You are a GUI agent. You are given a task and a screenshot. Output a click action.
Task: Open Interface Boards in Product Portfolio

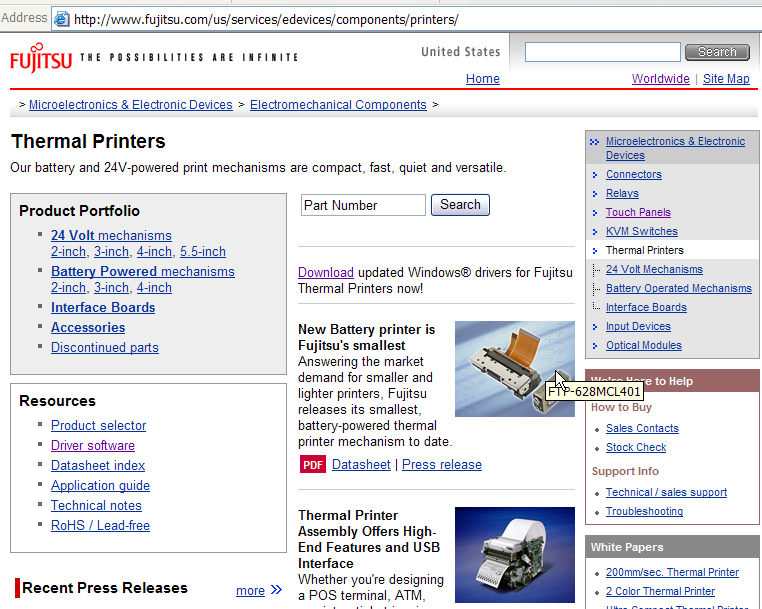point(103,307)
